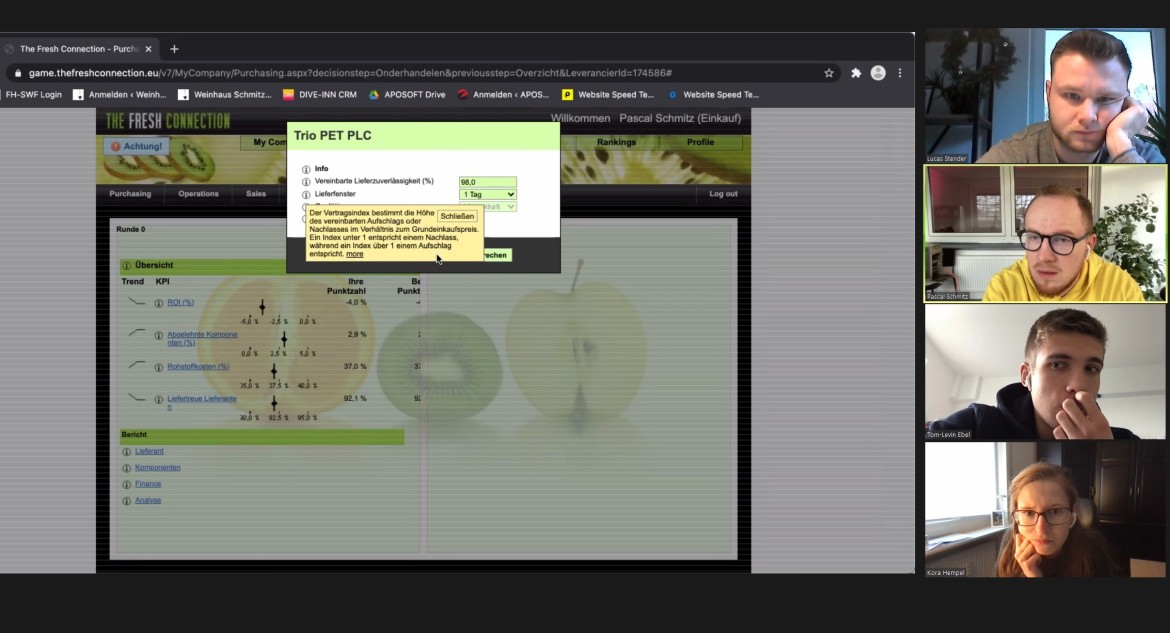Click the Achtung! warning button
The width and height of the screenshot is (1170, 633).
click(x=137, y=146)
